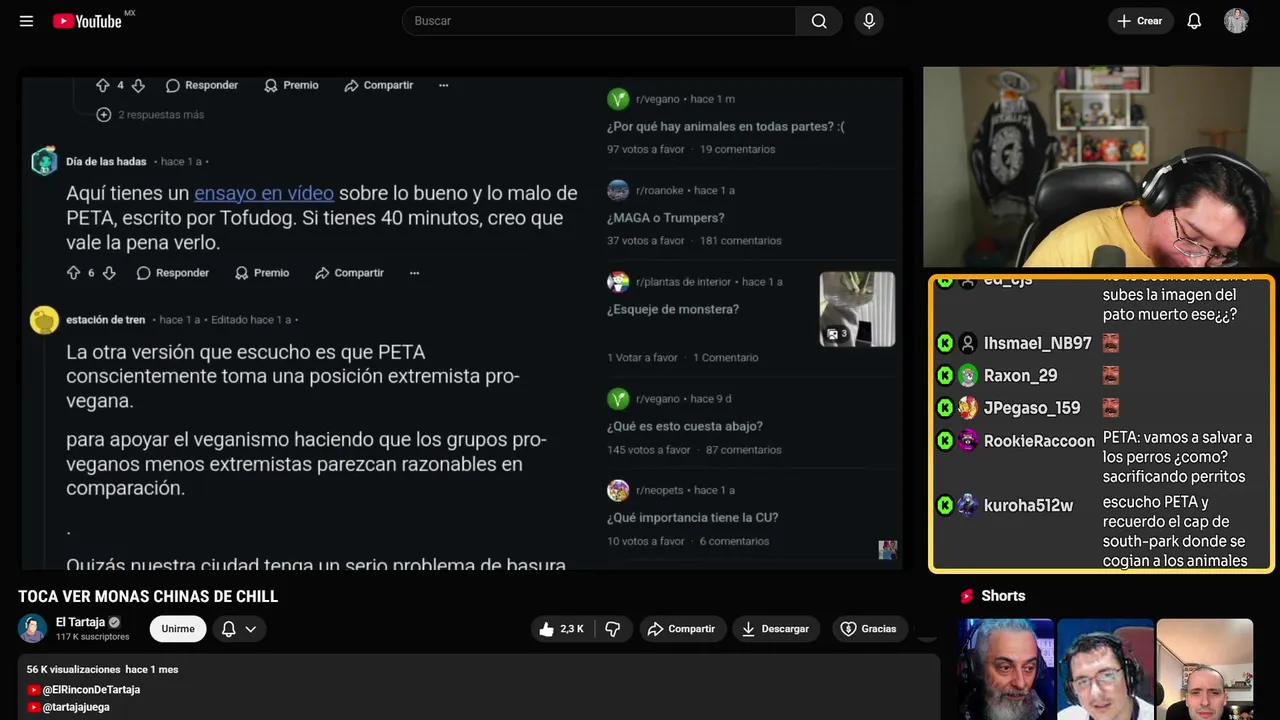Start voice search with microphone icon
This screenshot has height=720, width=1280.
[x=868, y=21]
